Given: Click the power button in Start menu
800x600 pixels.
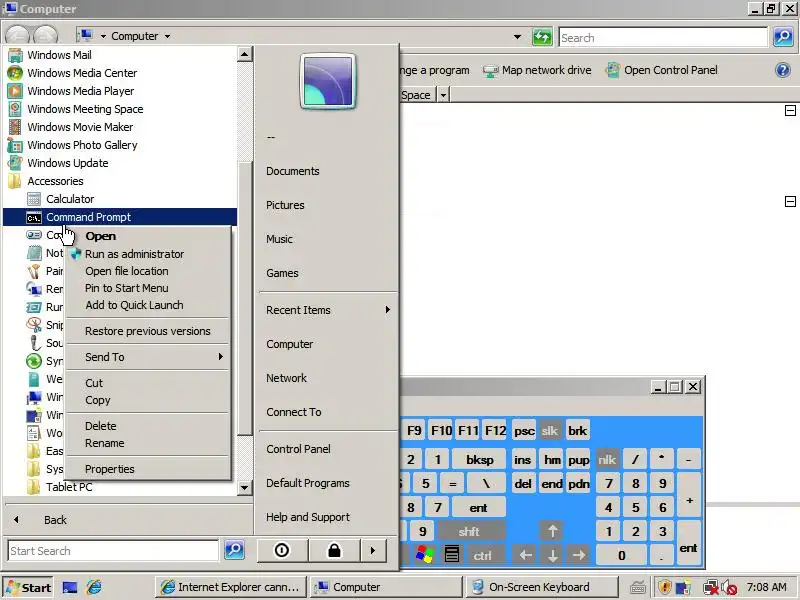Looking at the screenshot, I should click(x=282, y=551).
